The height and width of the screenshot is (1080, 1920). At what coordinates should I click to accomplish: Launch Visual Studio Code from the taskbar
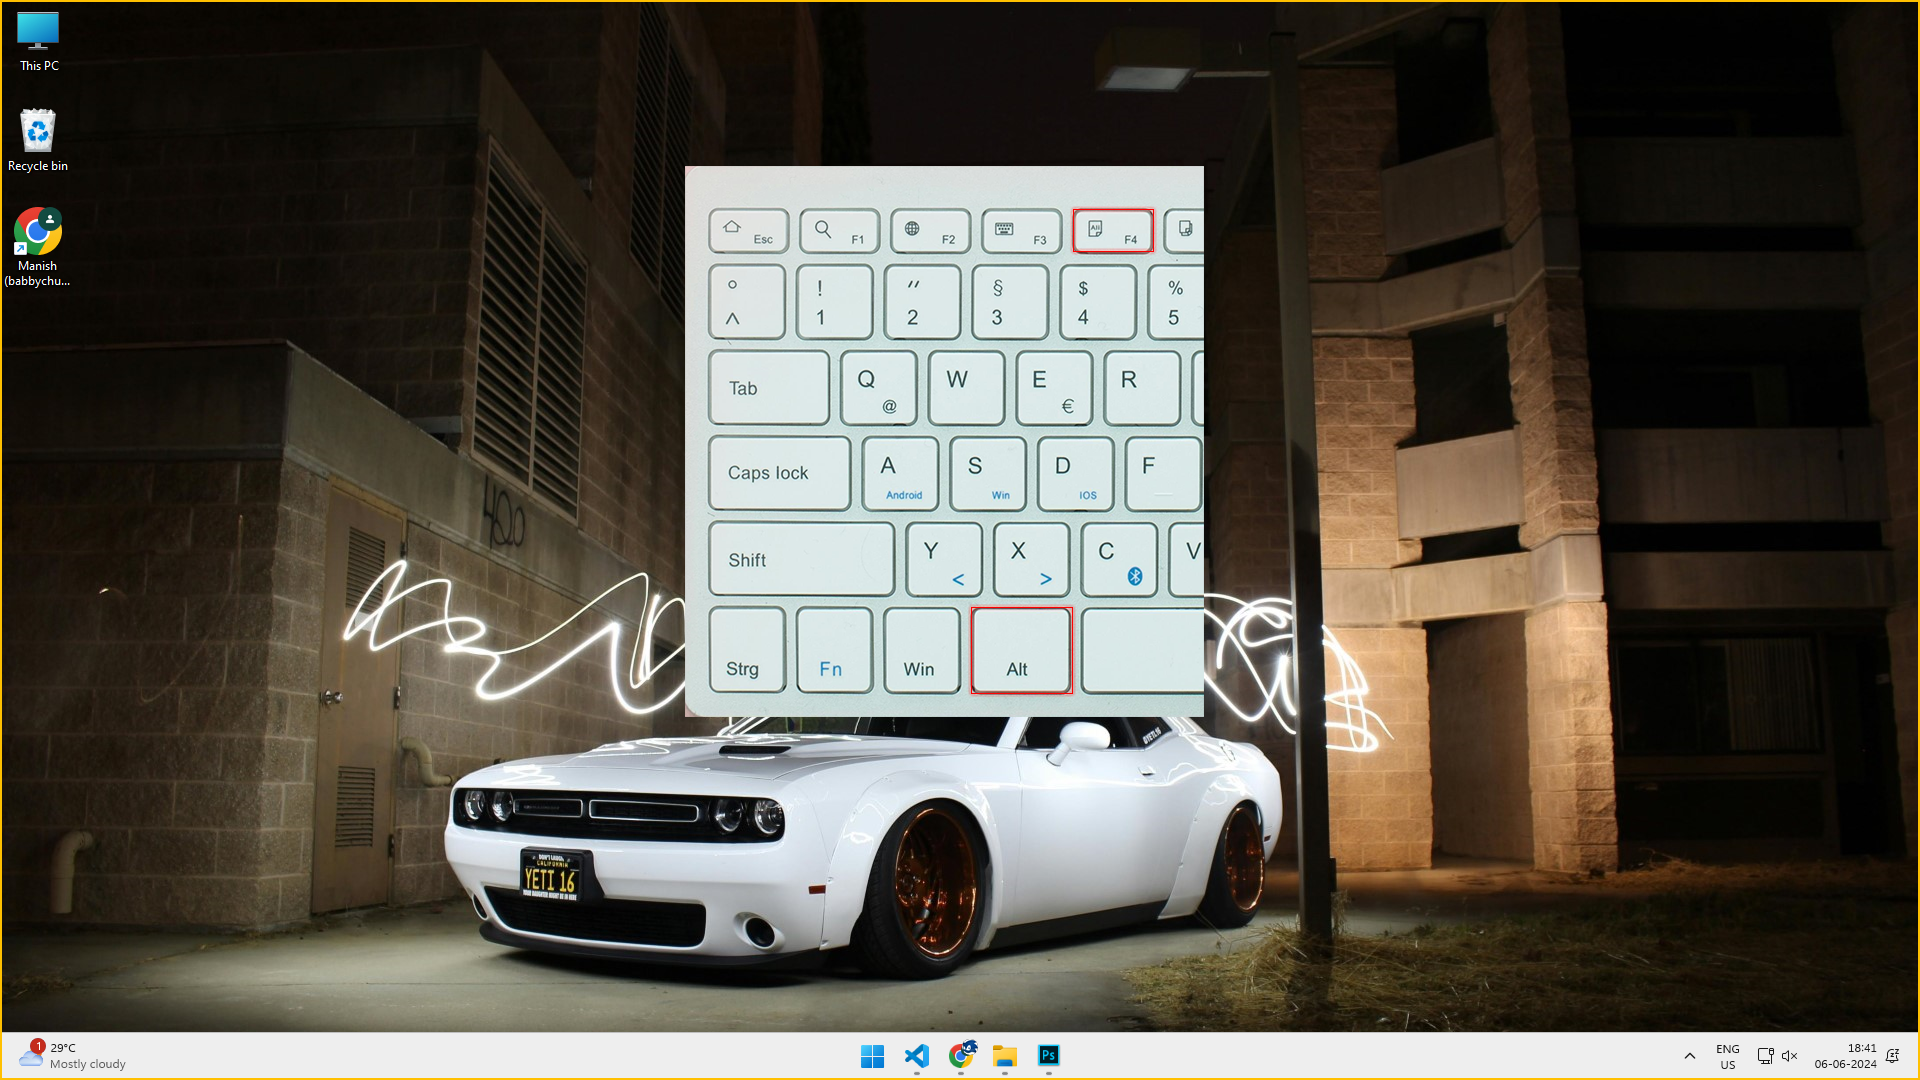916,1056
